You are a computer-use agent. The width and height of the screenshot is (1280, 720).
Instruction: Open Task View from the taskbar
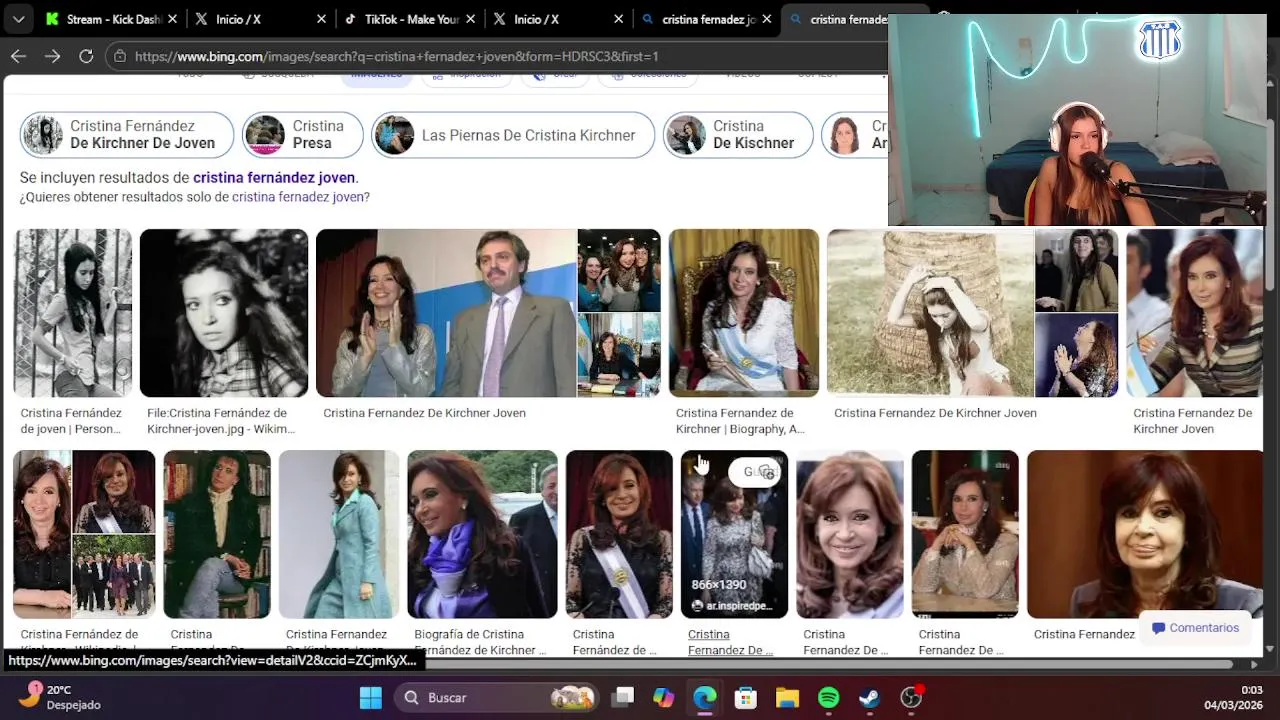click(624, 698)
